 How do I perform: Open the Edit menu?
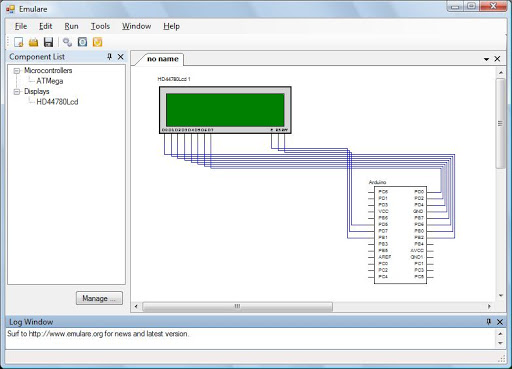tap(45, 26)
